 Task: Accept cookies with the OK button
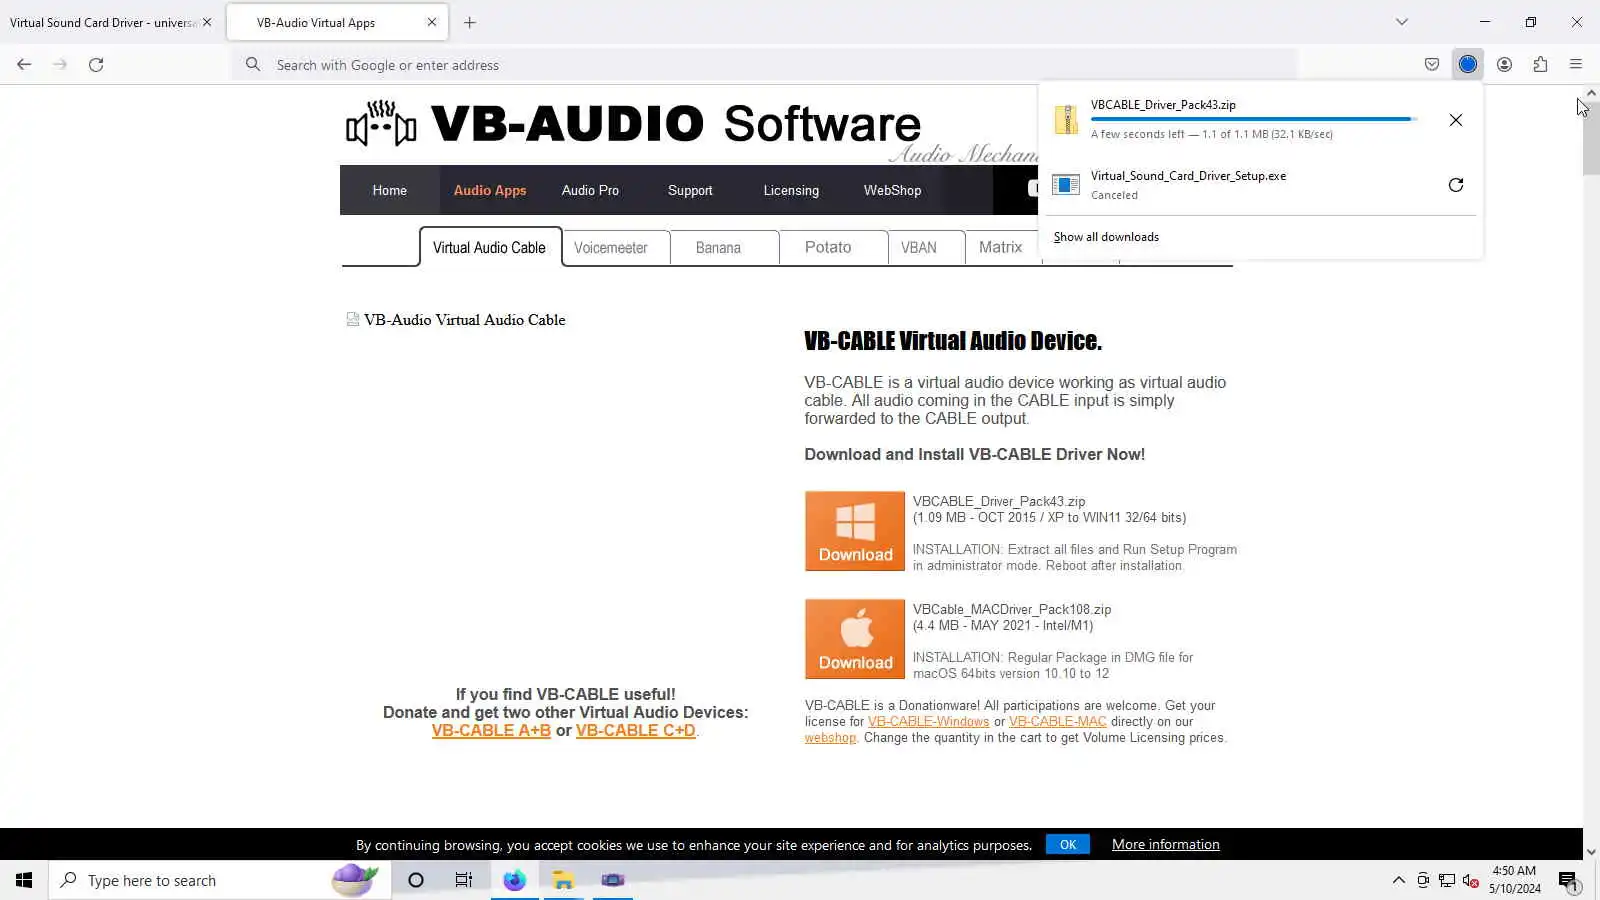coord(1068,845)
